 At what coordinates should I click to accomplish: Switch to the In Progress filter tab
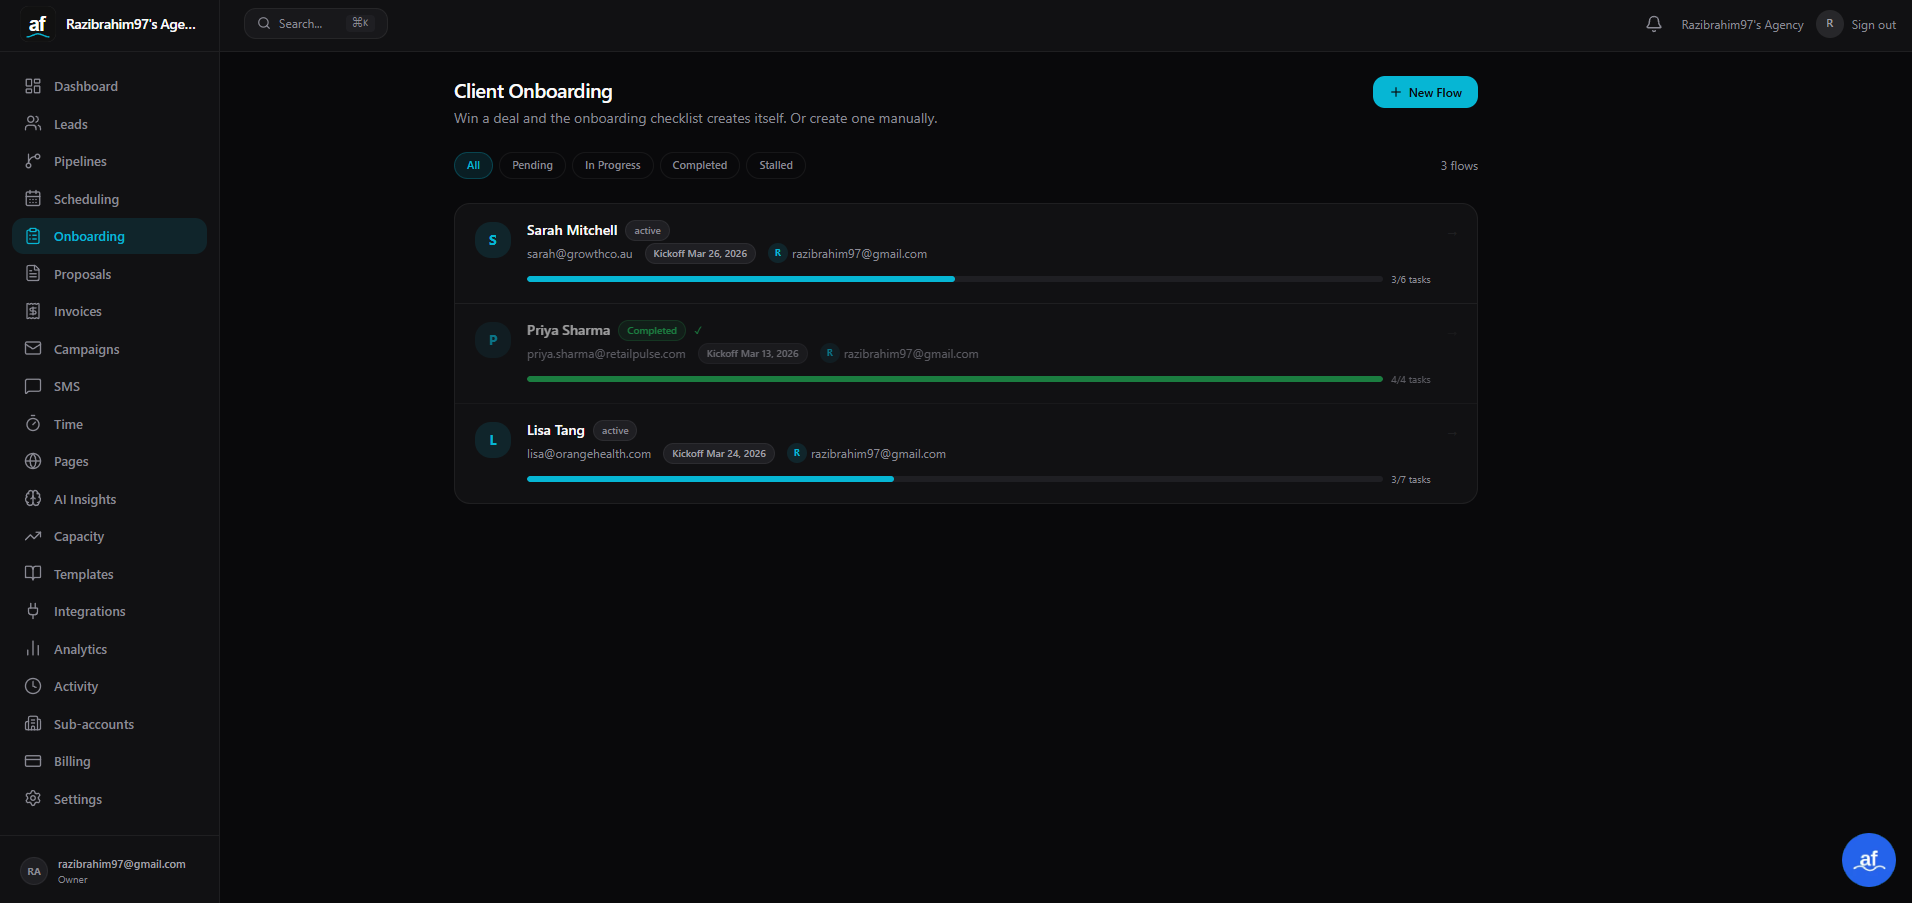coord(611,165)
